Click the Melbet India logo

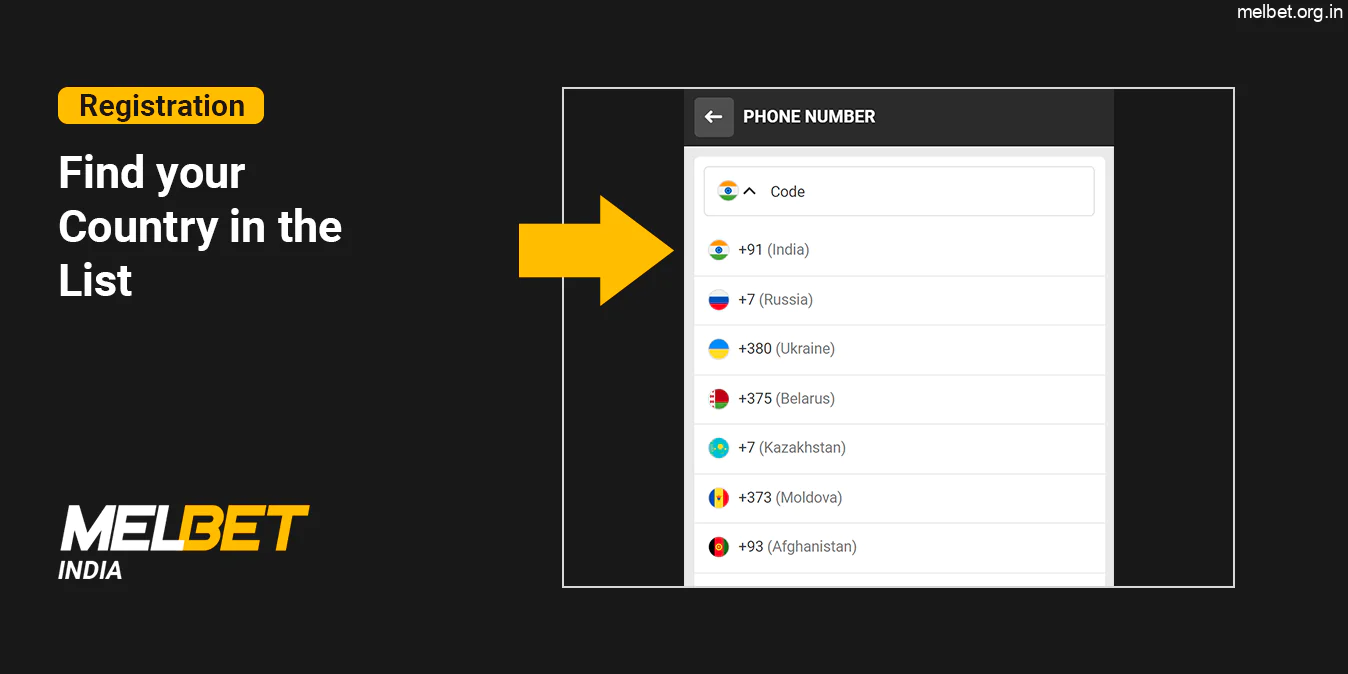[184, 530]
